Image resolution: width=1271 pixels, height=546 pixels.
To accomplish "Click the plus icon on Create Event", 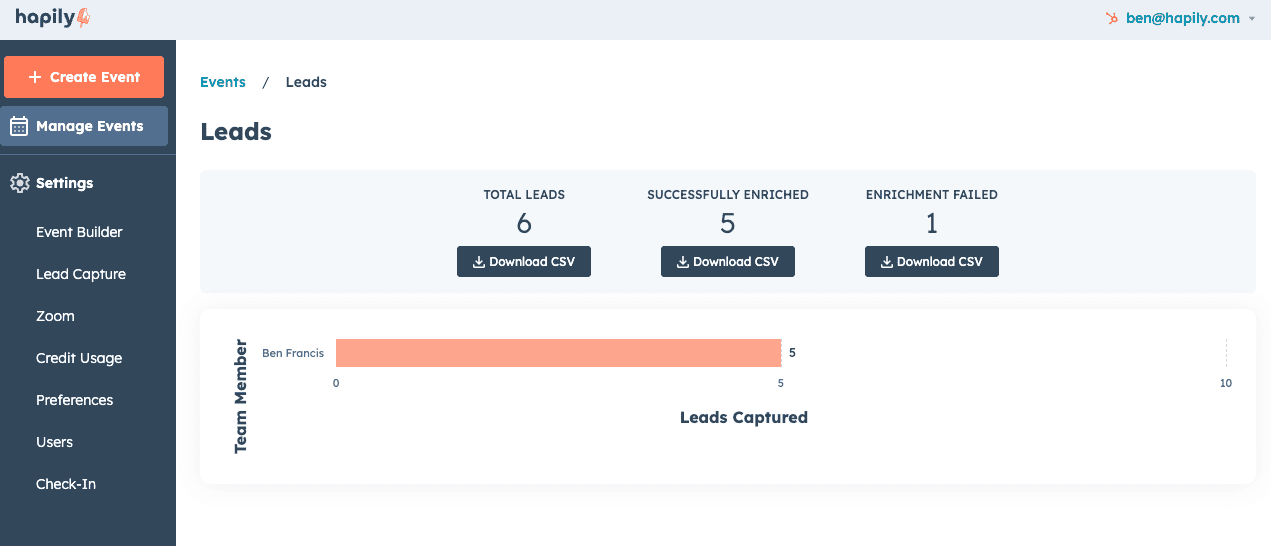I will [35, 77].
